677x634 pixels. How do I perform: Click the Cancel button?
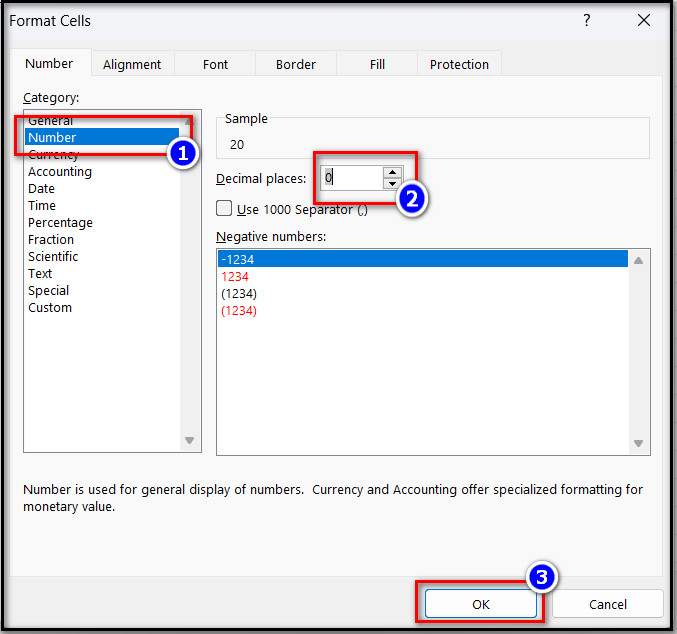[607, 604]
